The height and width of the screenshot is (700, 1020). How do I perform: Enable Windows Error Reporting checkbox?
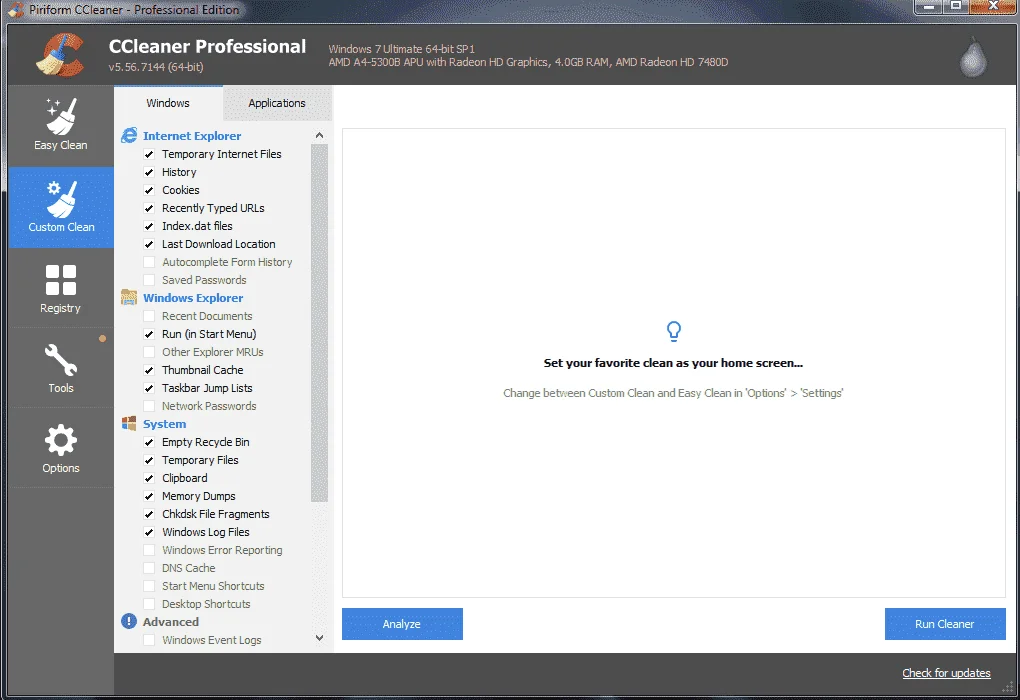(x=149, y=550)
